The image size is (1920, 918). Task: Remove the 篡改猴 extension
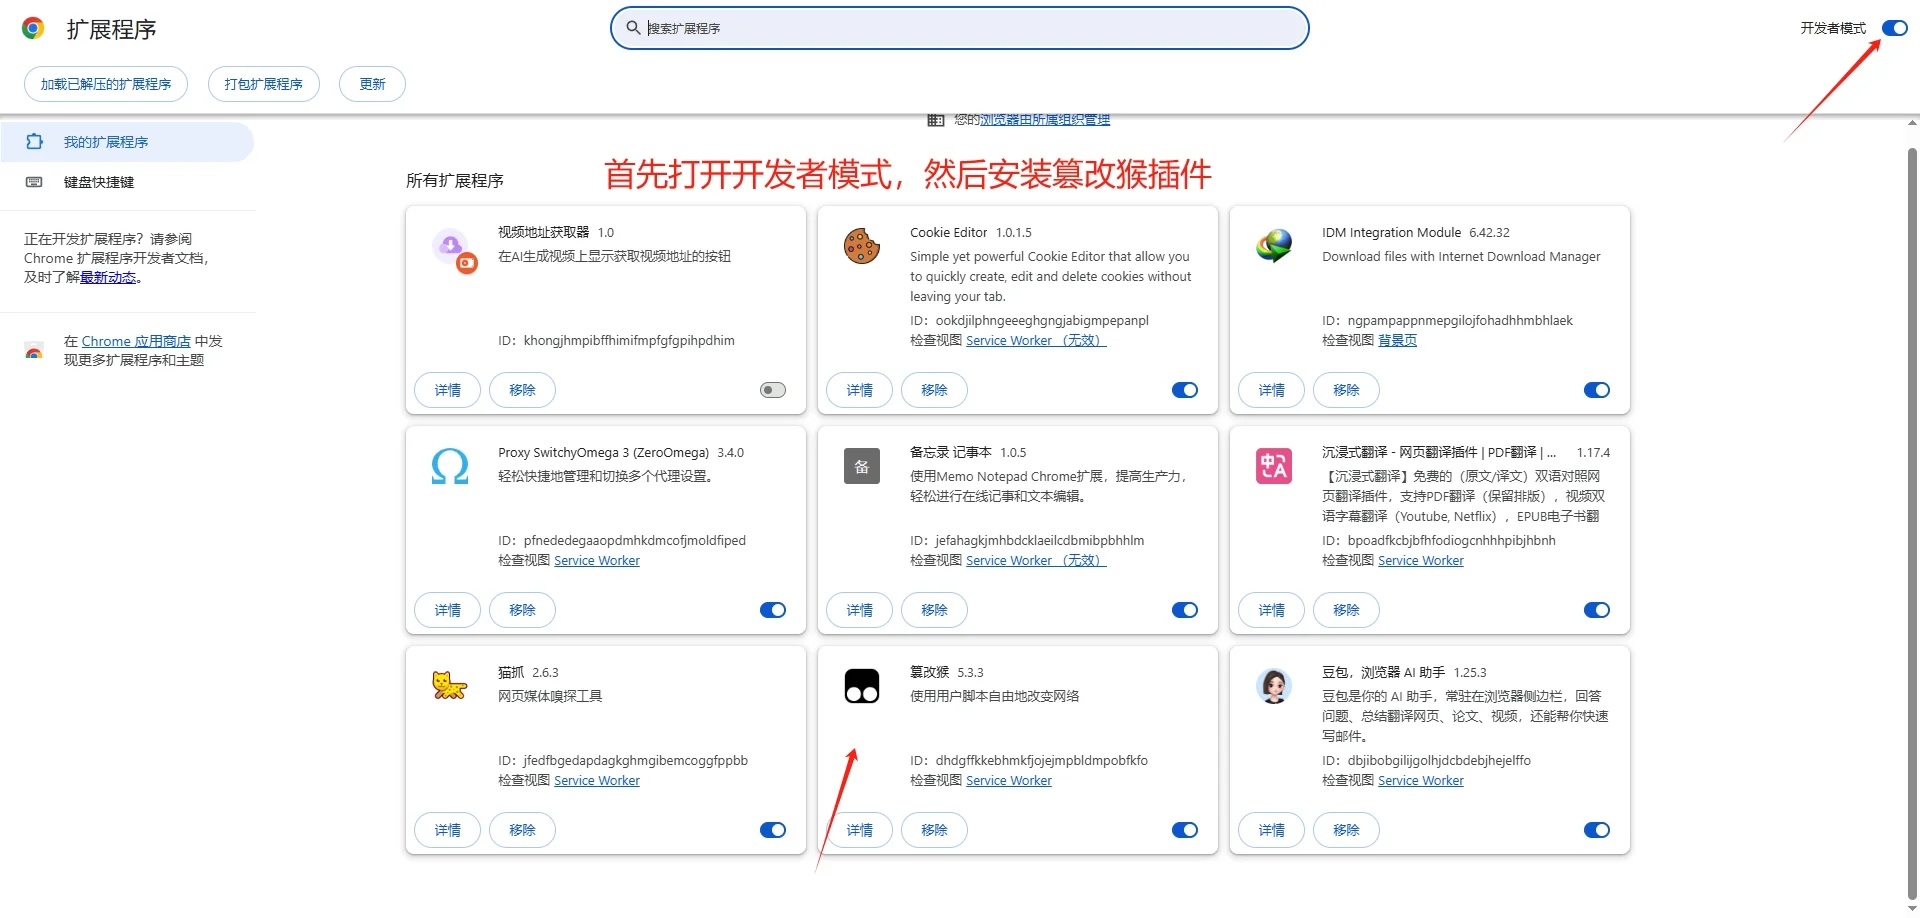pos(934,830)
